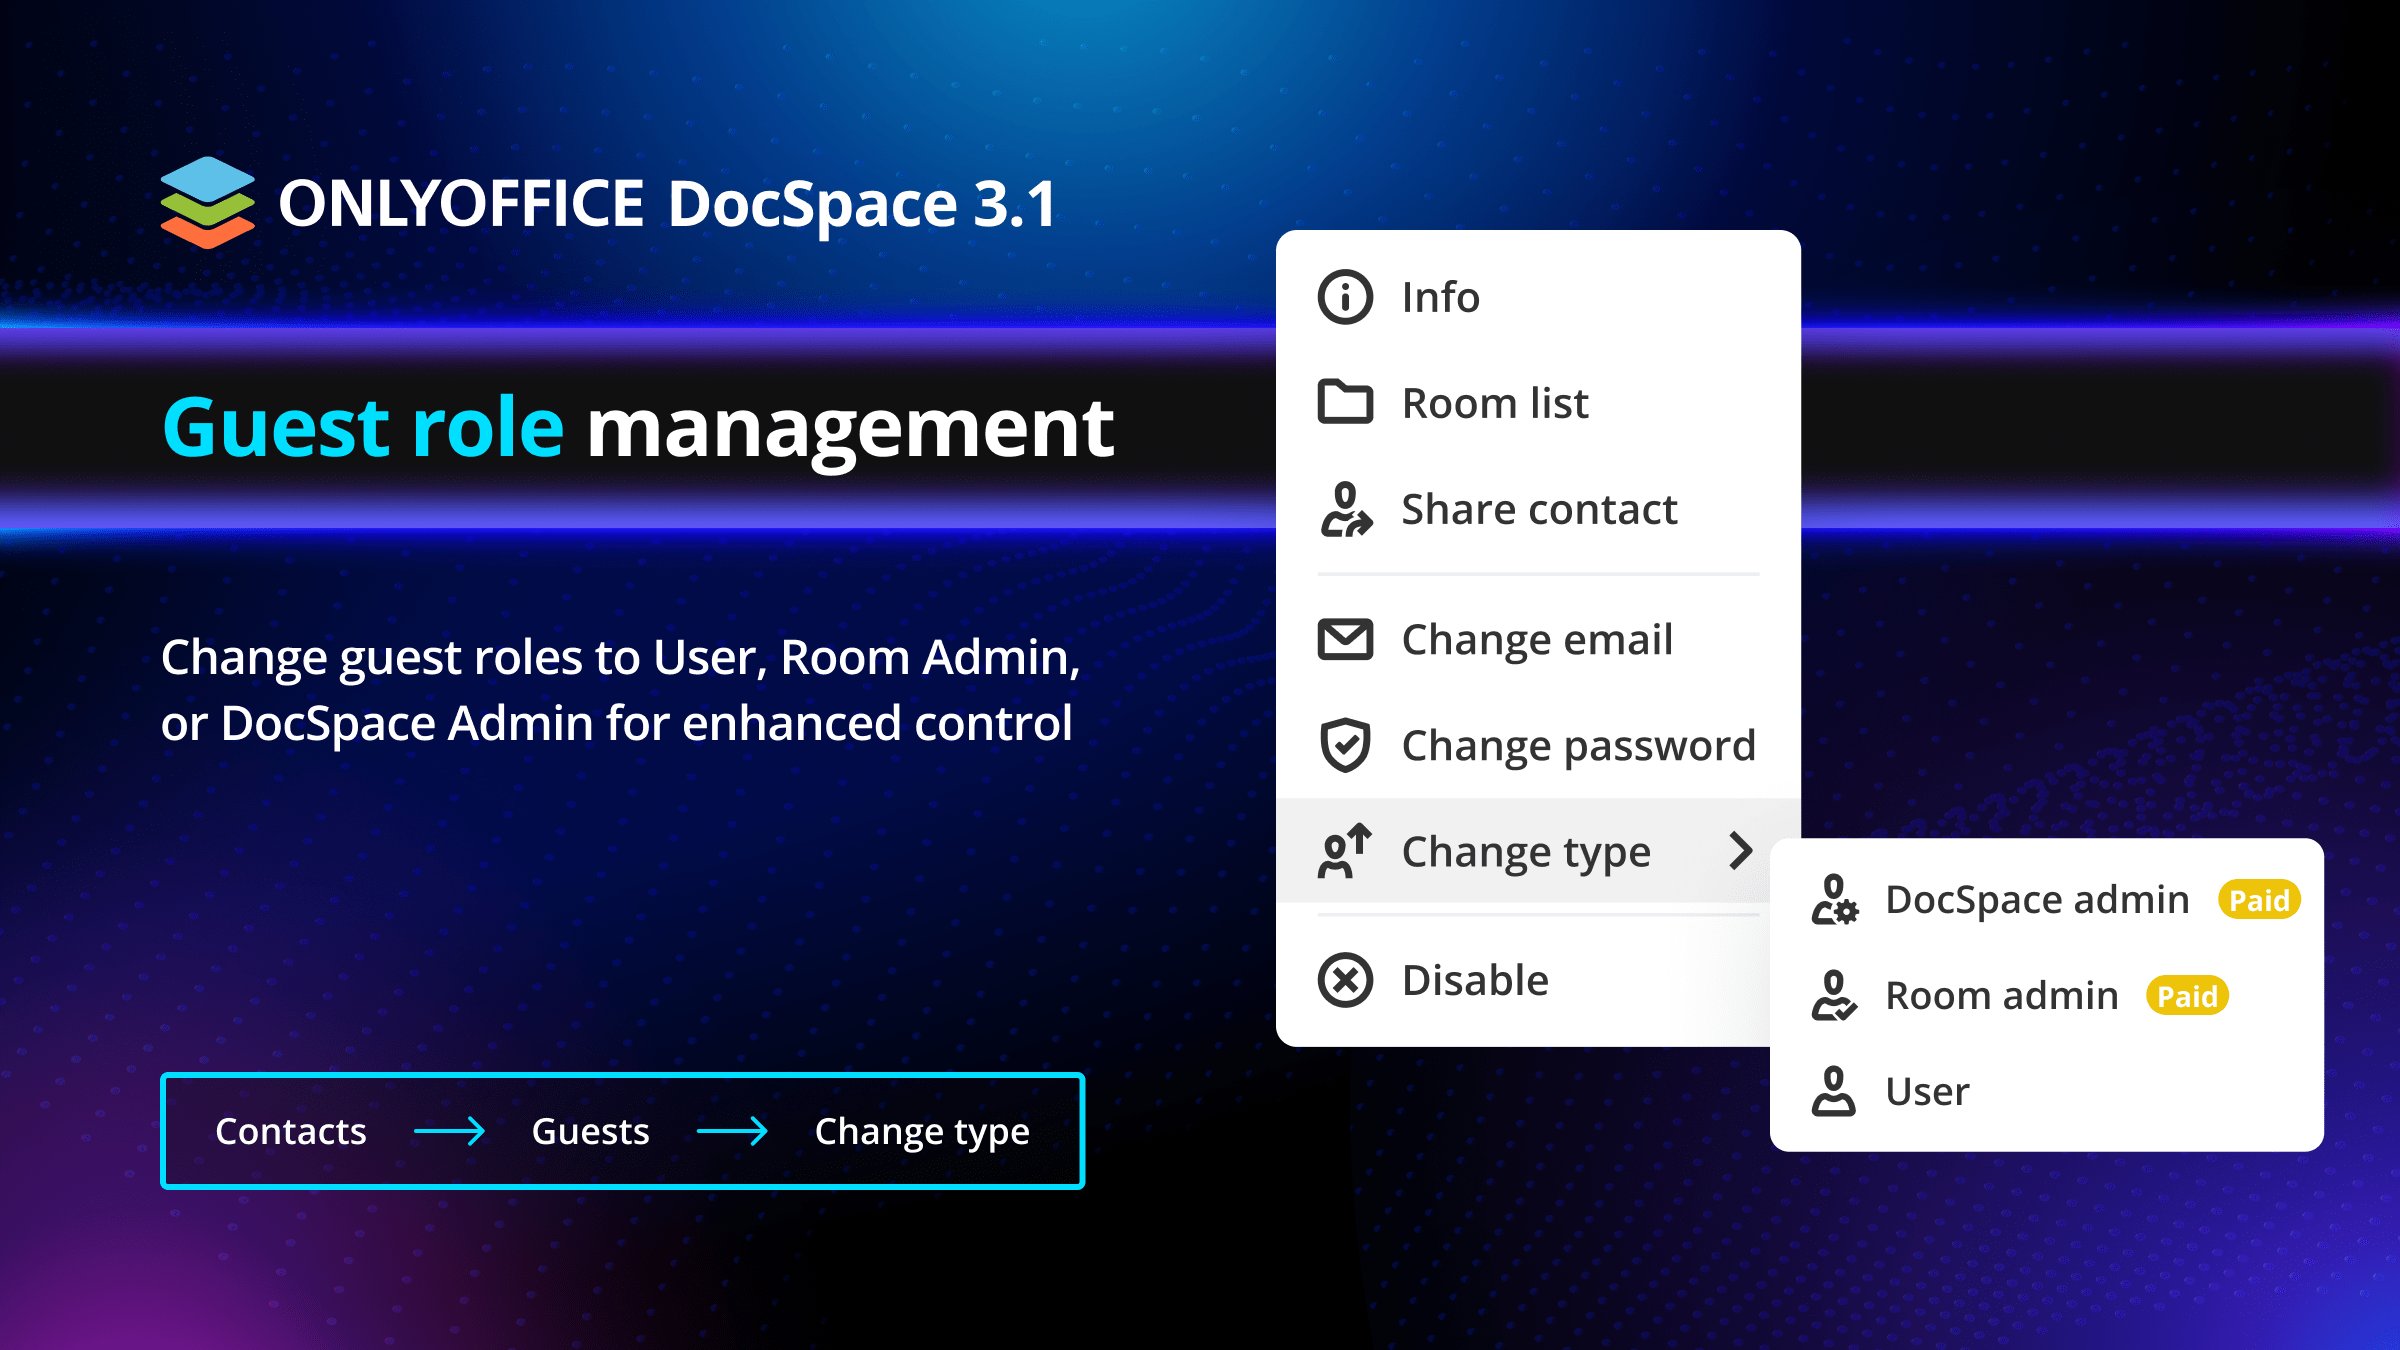Choose Room list from context menu
The width and height of the screenshot is (2400, 1350).
click(1495, 404)
